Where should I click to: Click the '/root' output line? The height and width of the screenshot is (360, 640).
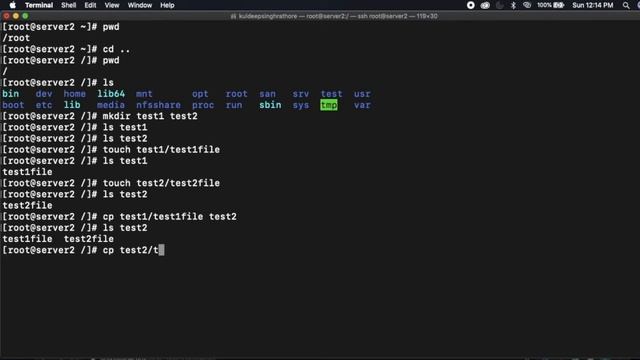(16, 38)
